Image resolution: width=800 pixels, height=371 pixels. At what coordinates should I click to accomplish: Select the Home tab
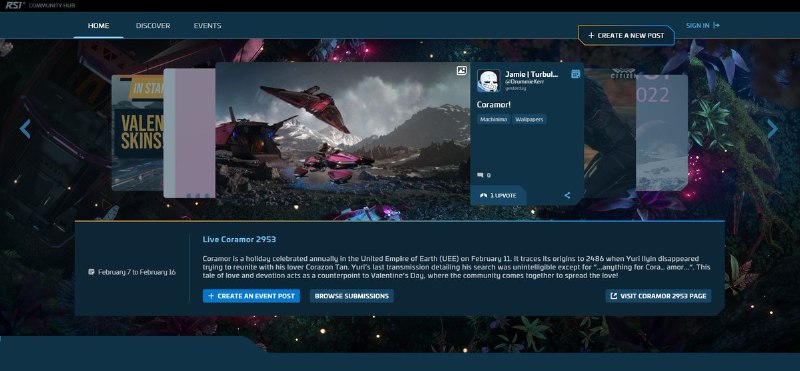(x=98, y=26)
